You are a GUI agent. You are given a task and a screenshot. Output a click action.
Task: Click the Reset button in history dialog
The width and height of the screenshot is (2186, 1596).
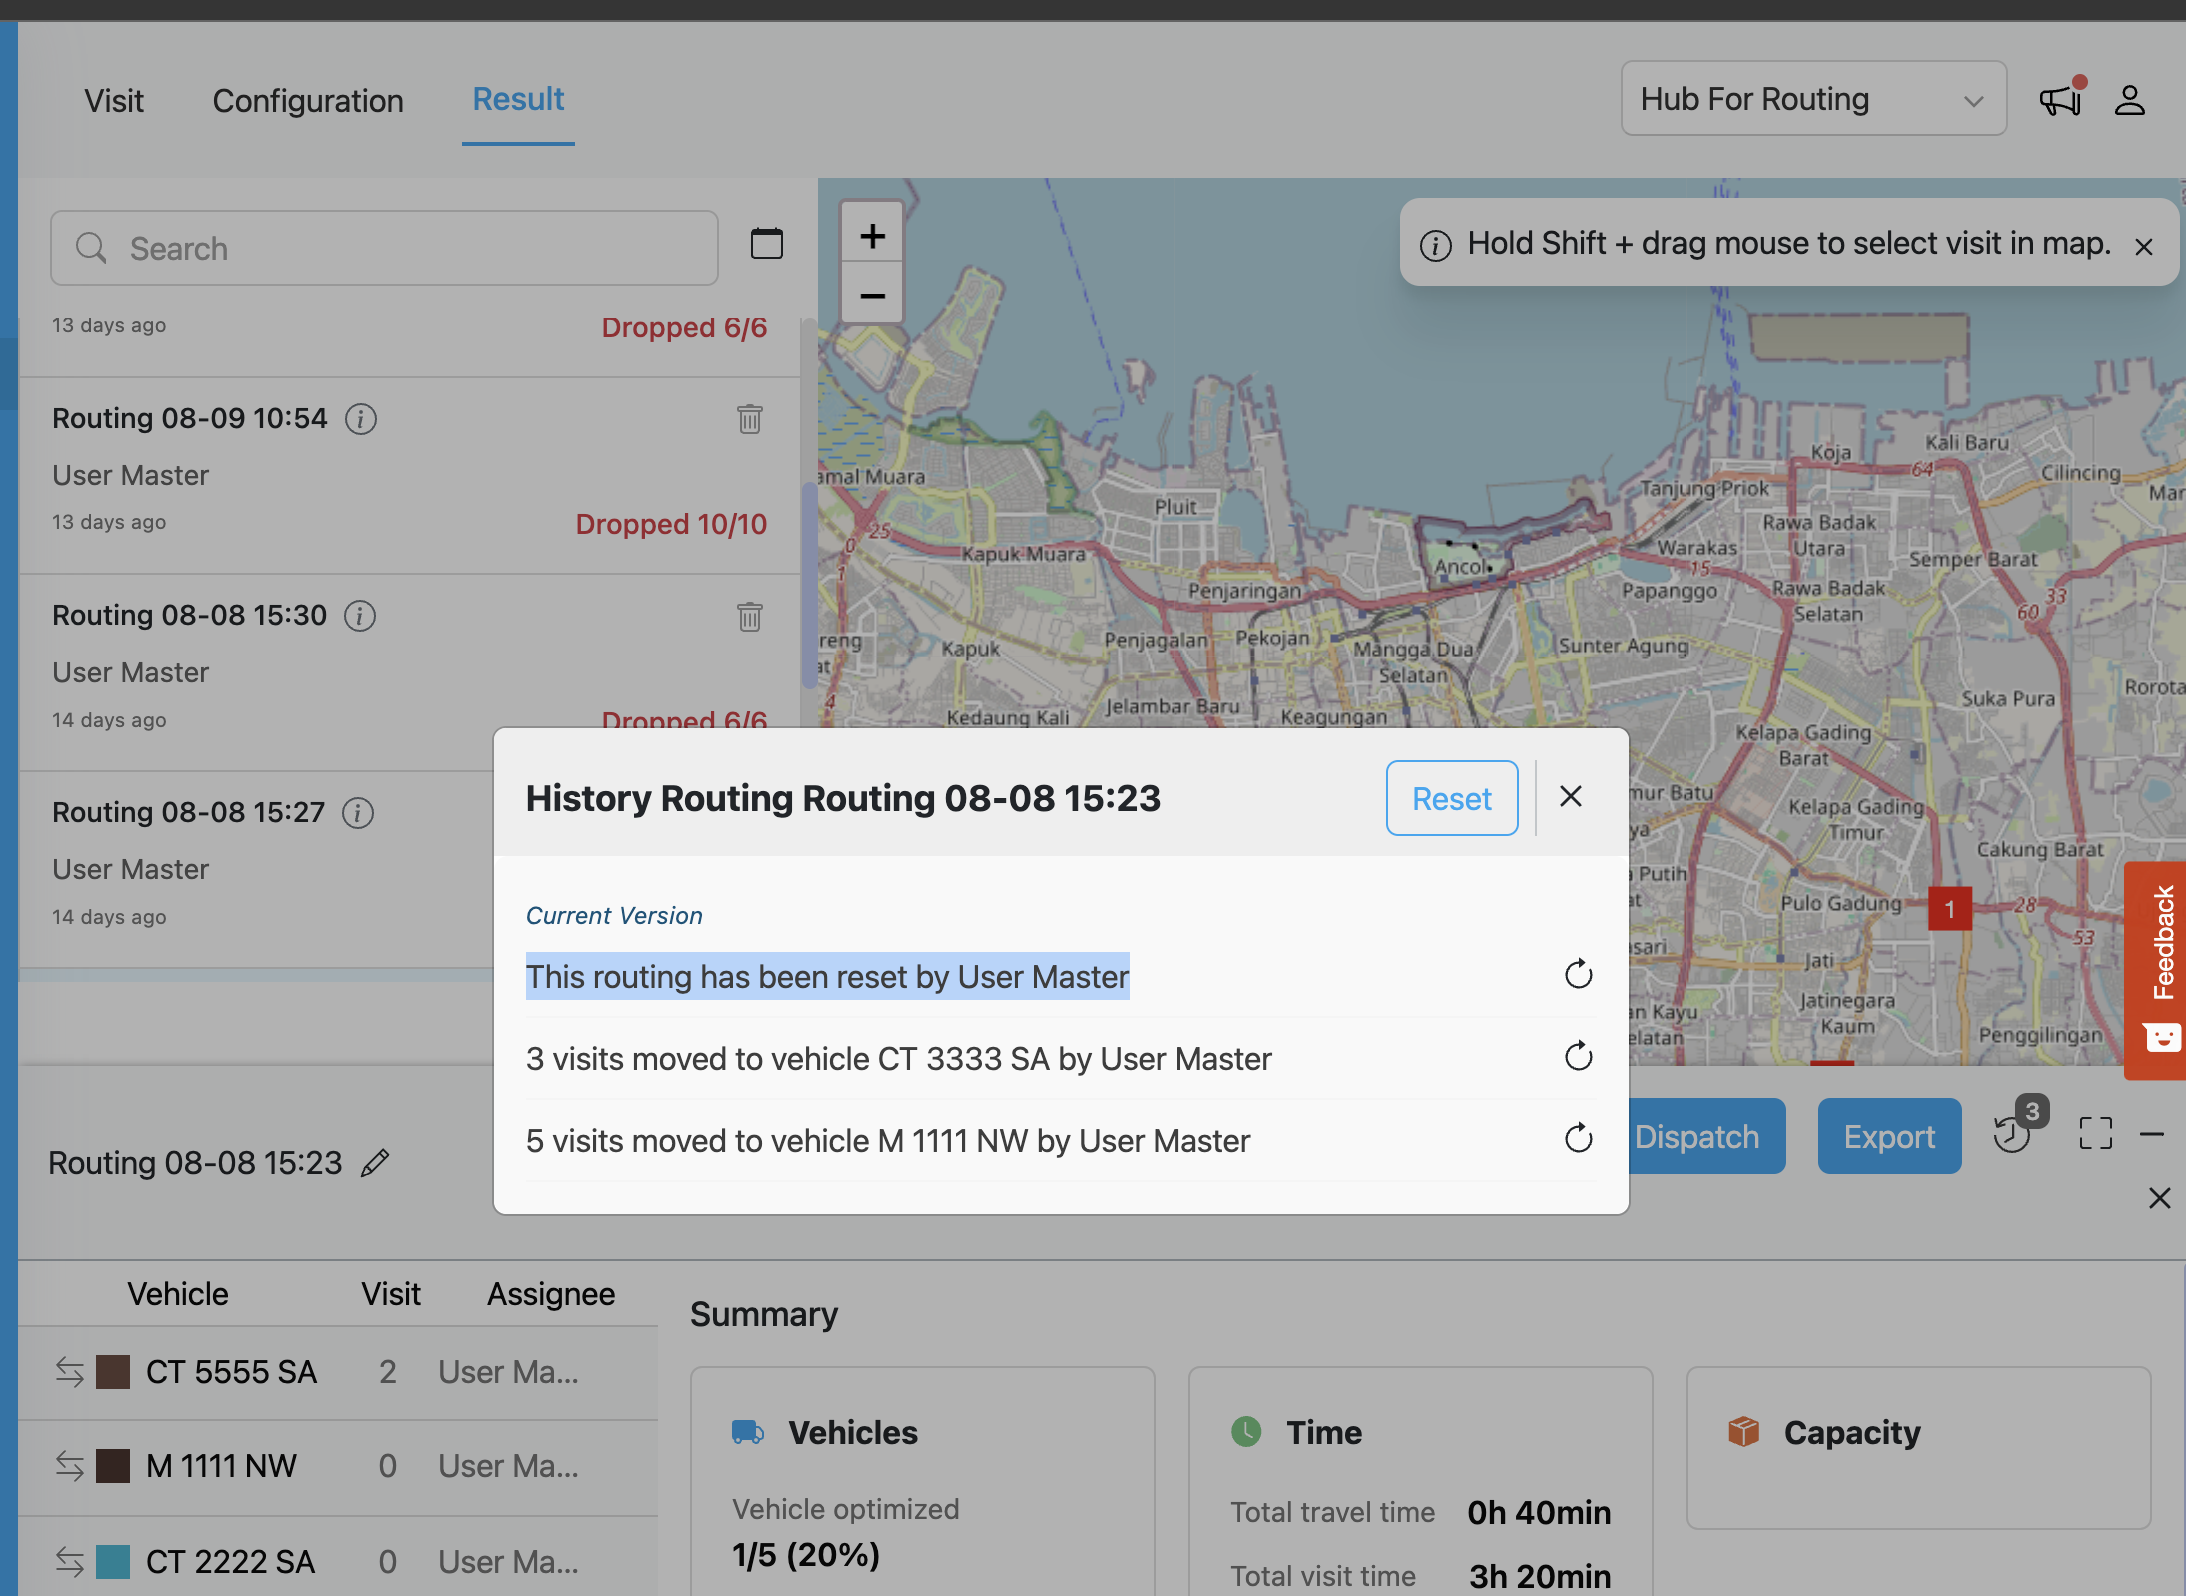point(1451,798)
